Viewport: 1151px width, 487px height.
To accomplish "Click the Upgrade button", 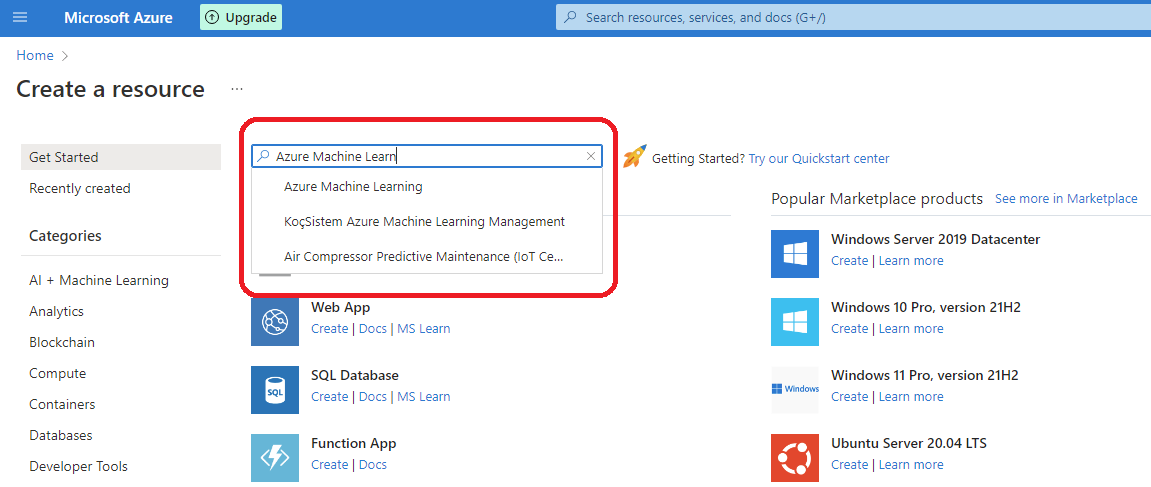I will [241, 17].
